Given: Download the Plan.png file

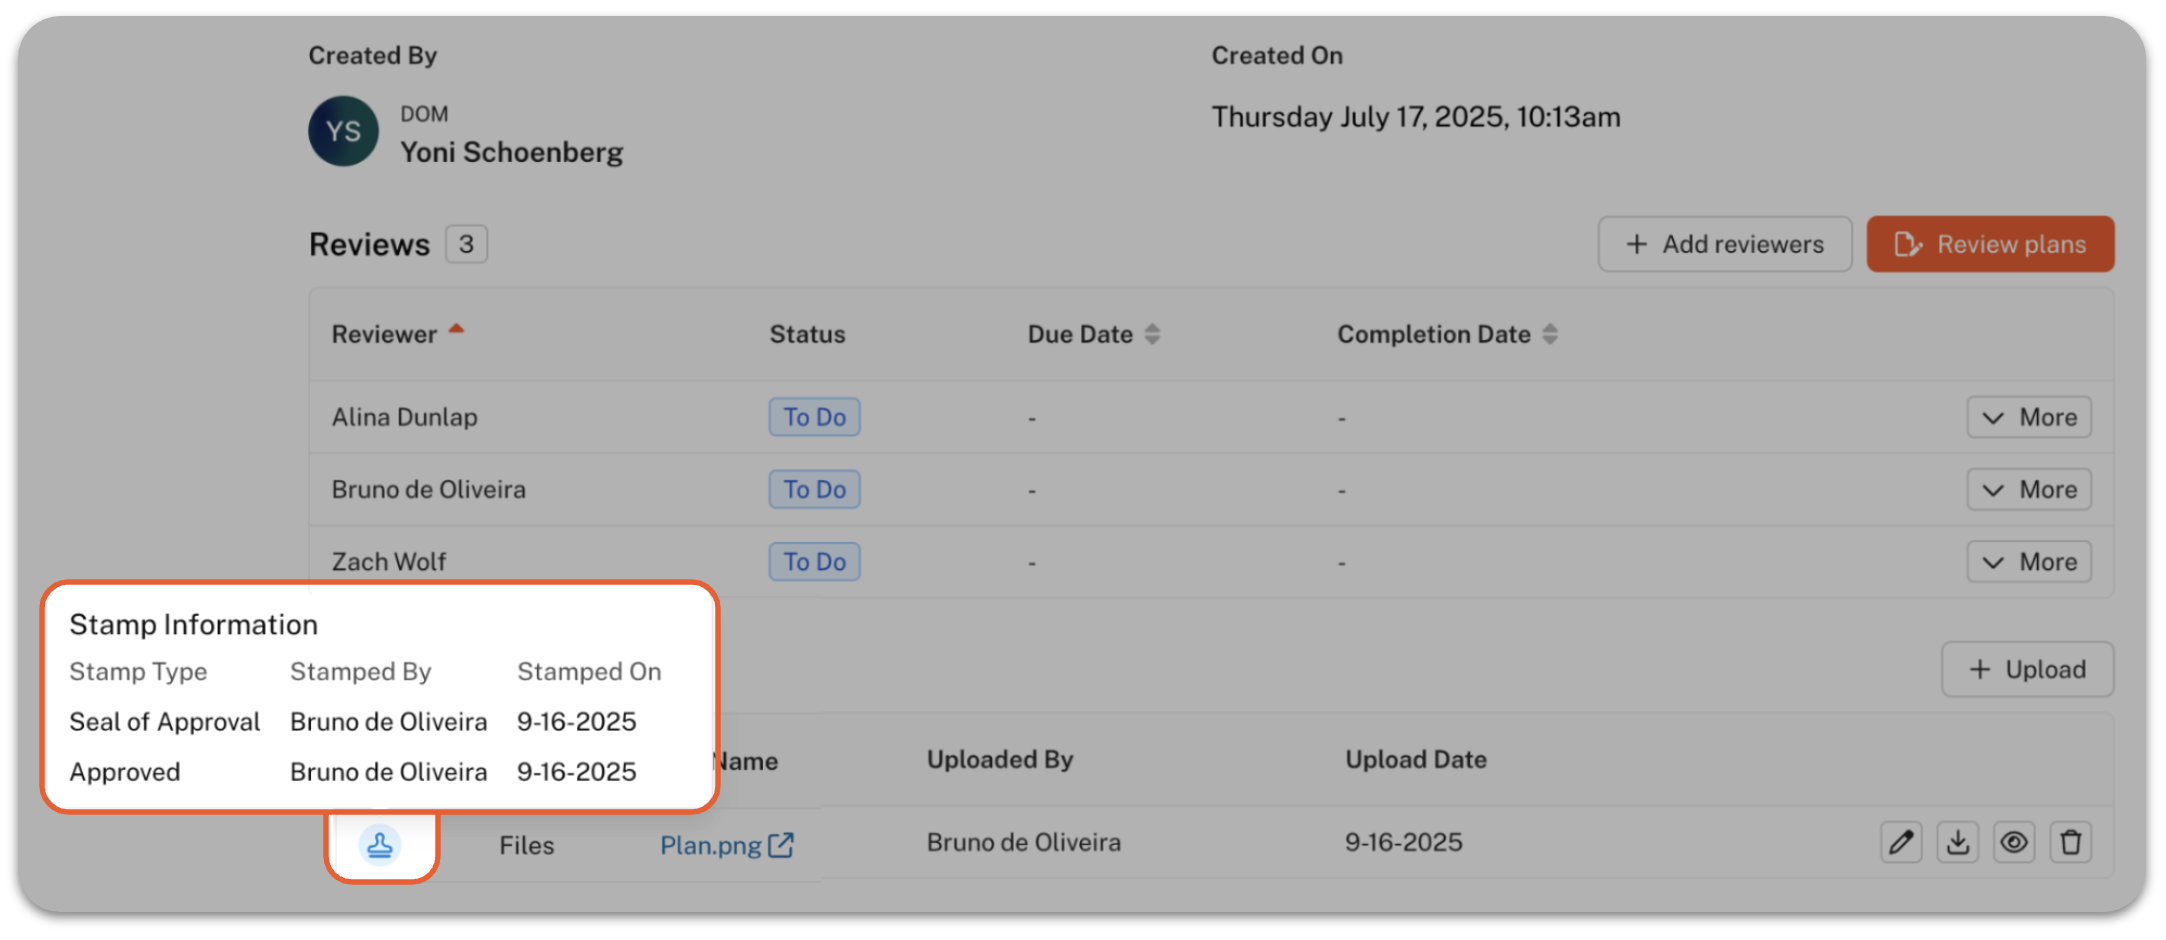Looking at the screenshot, I should [x=1957, y=843].
